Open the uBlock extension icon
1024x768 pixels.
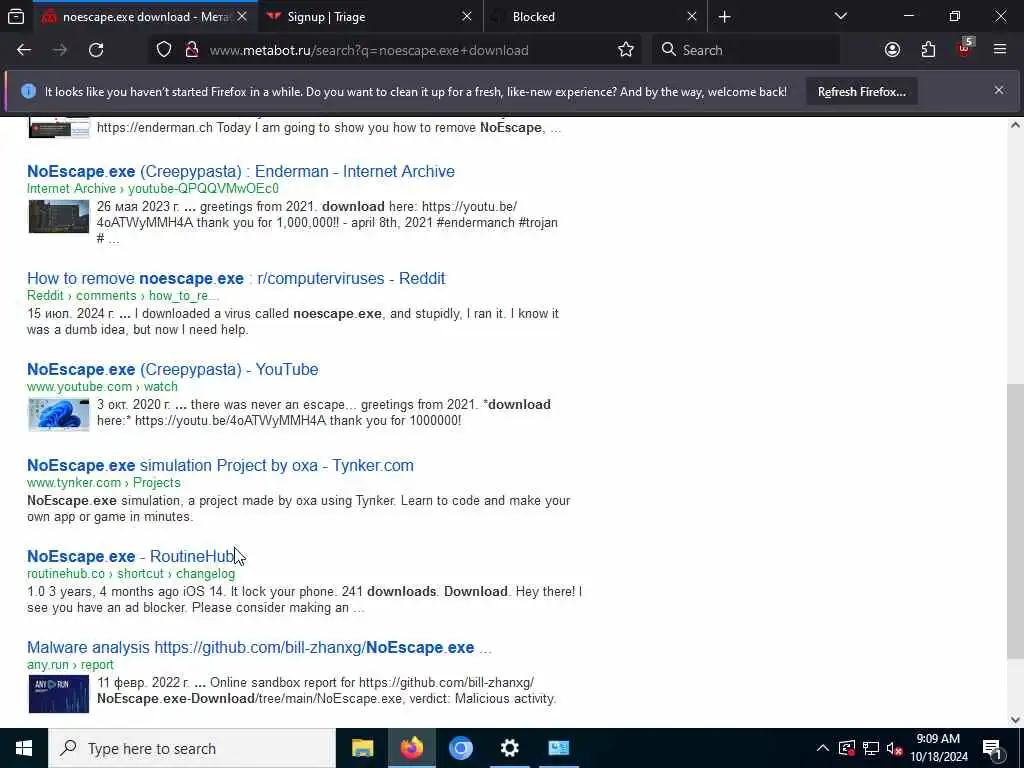(965, 48)
